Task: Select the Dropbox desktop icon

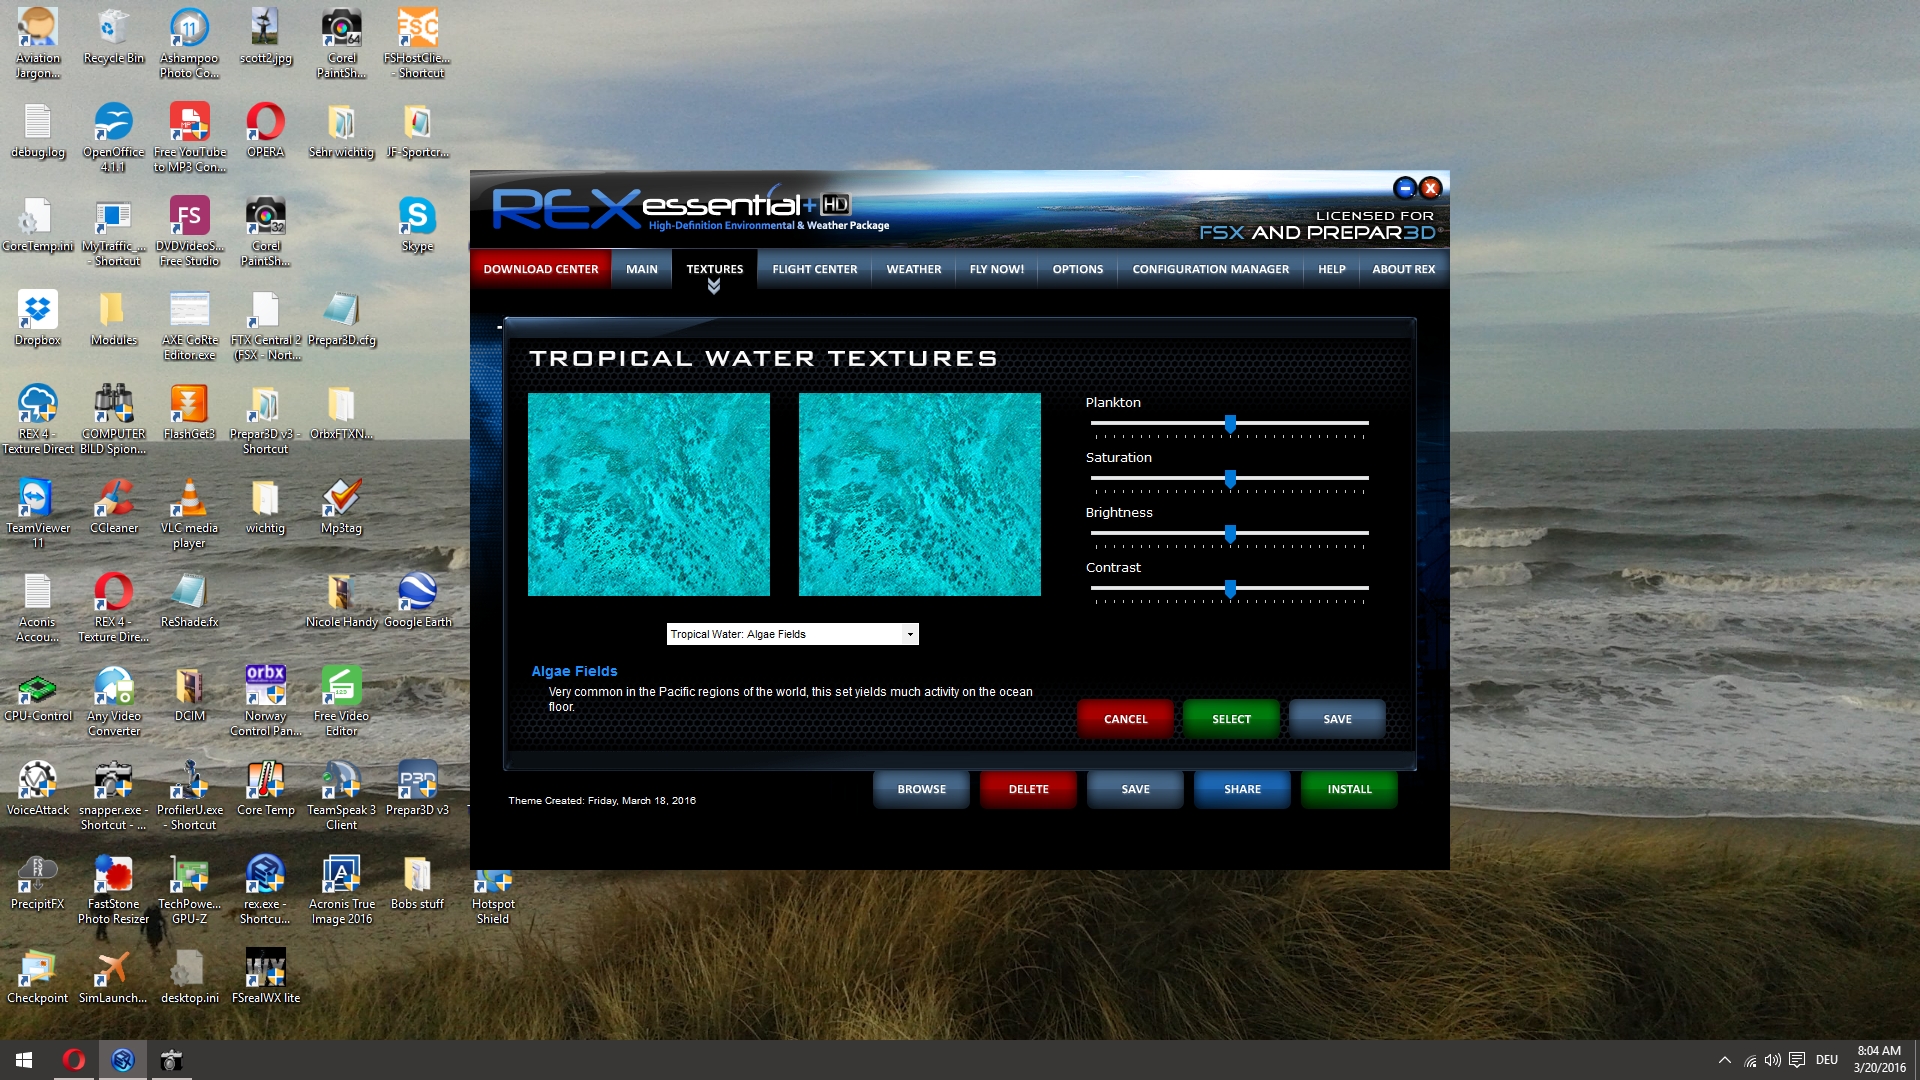Action: coord(38,319)
